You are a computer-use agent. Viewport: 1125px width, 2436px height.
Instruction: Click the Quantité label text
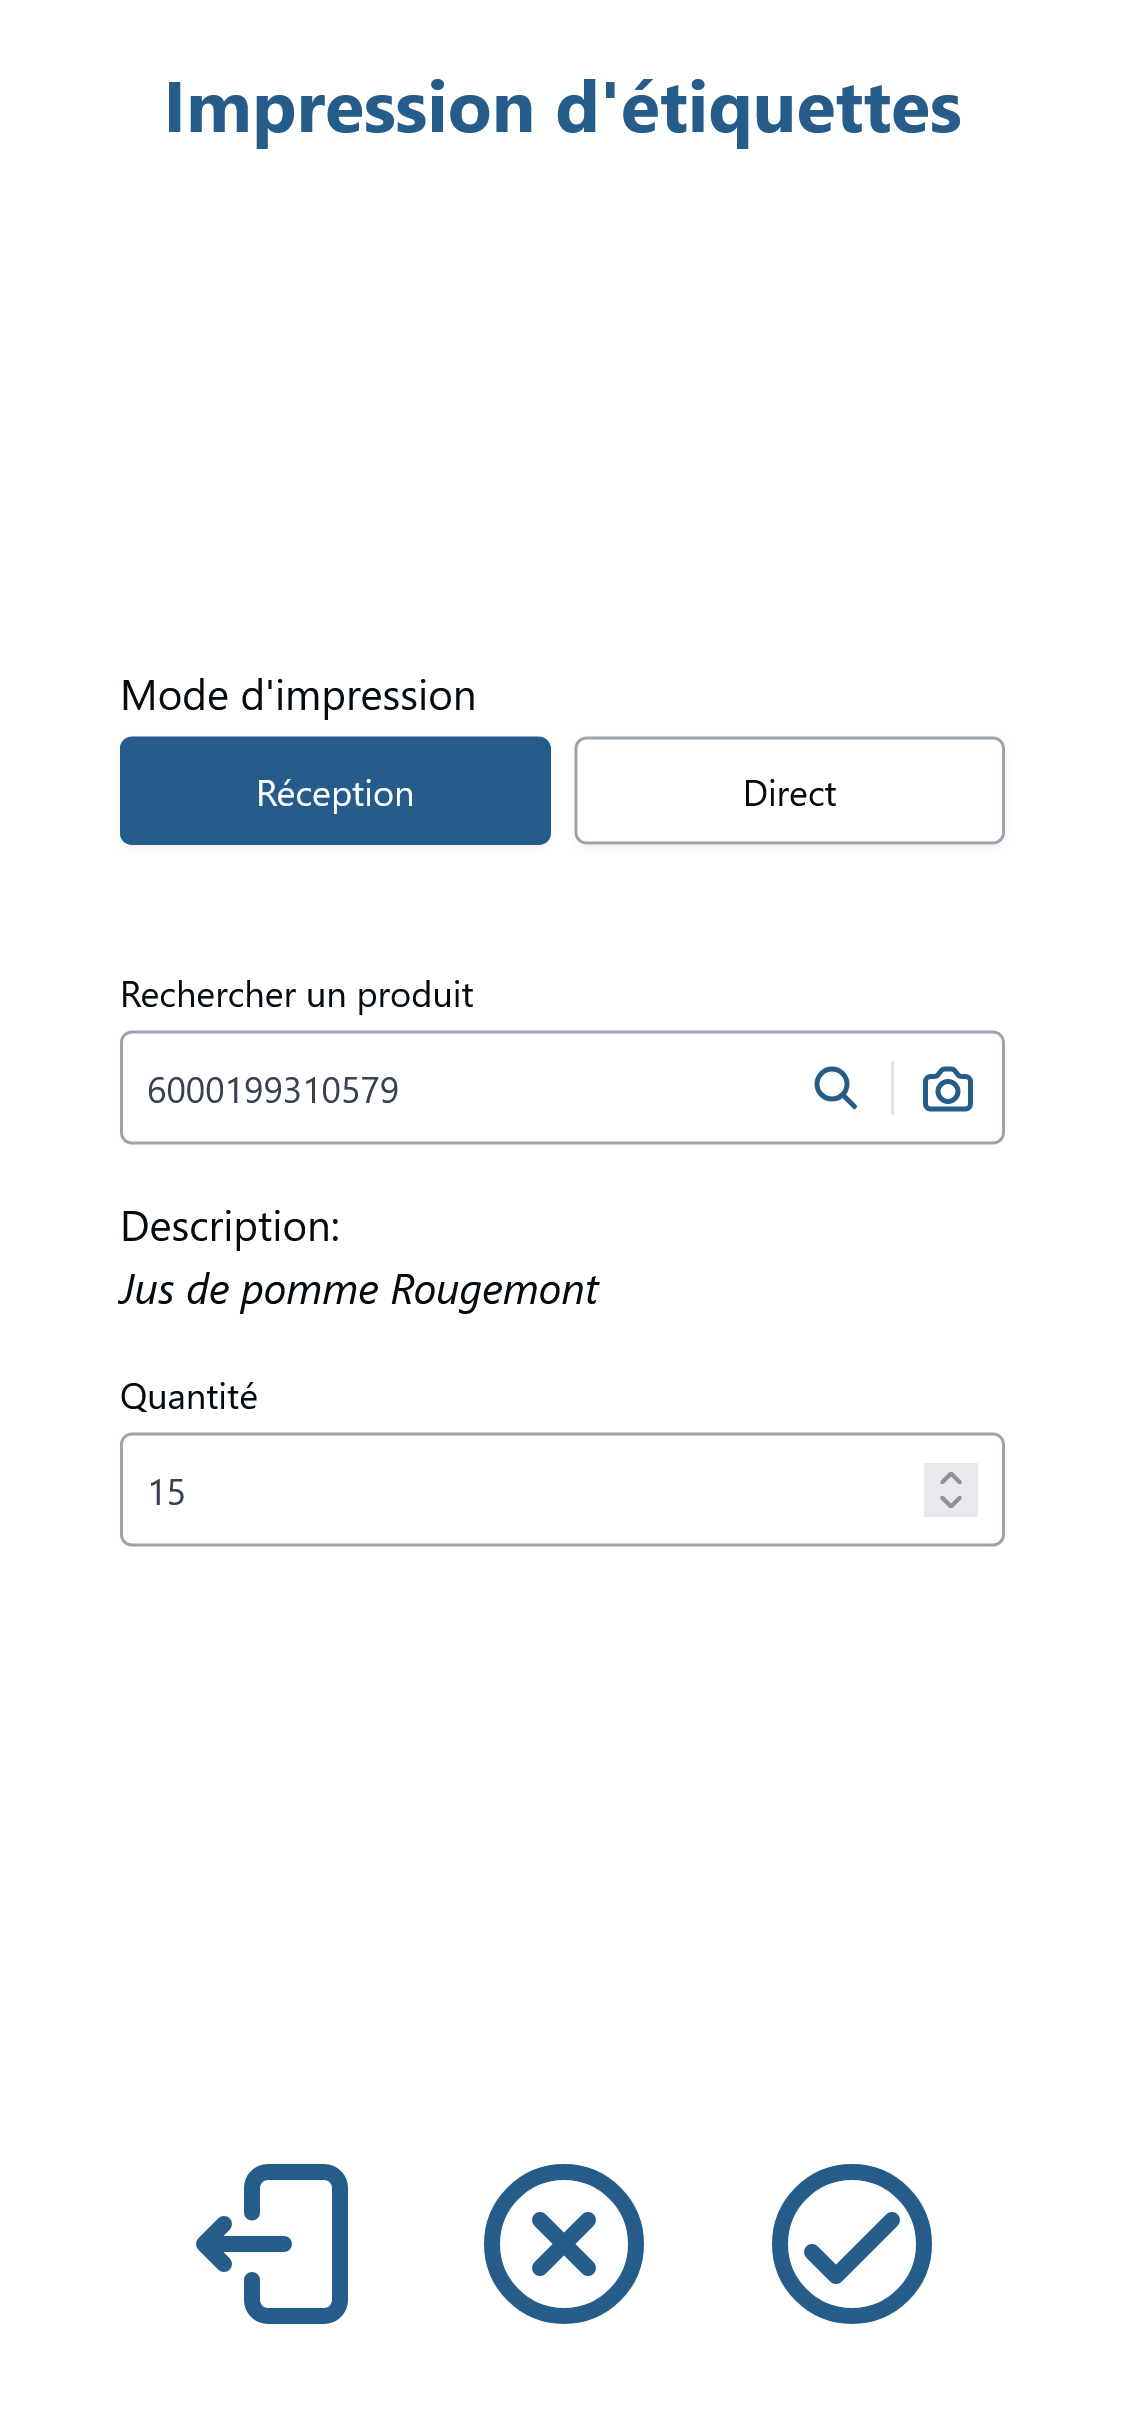189,1397
